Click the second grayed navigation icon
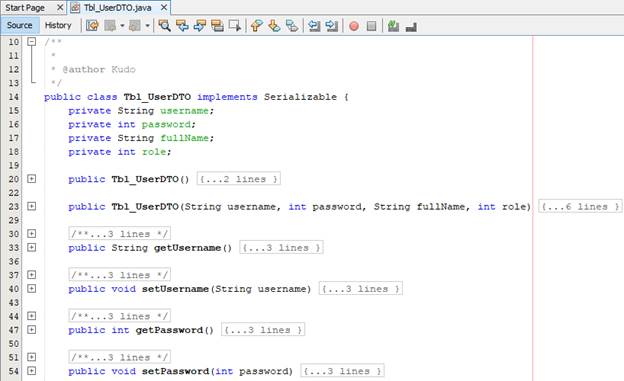Screen dimensions: 624x381 (x=135, y=26)
